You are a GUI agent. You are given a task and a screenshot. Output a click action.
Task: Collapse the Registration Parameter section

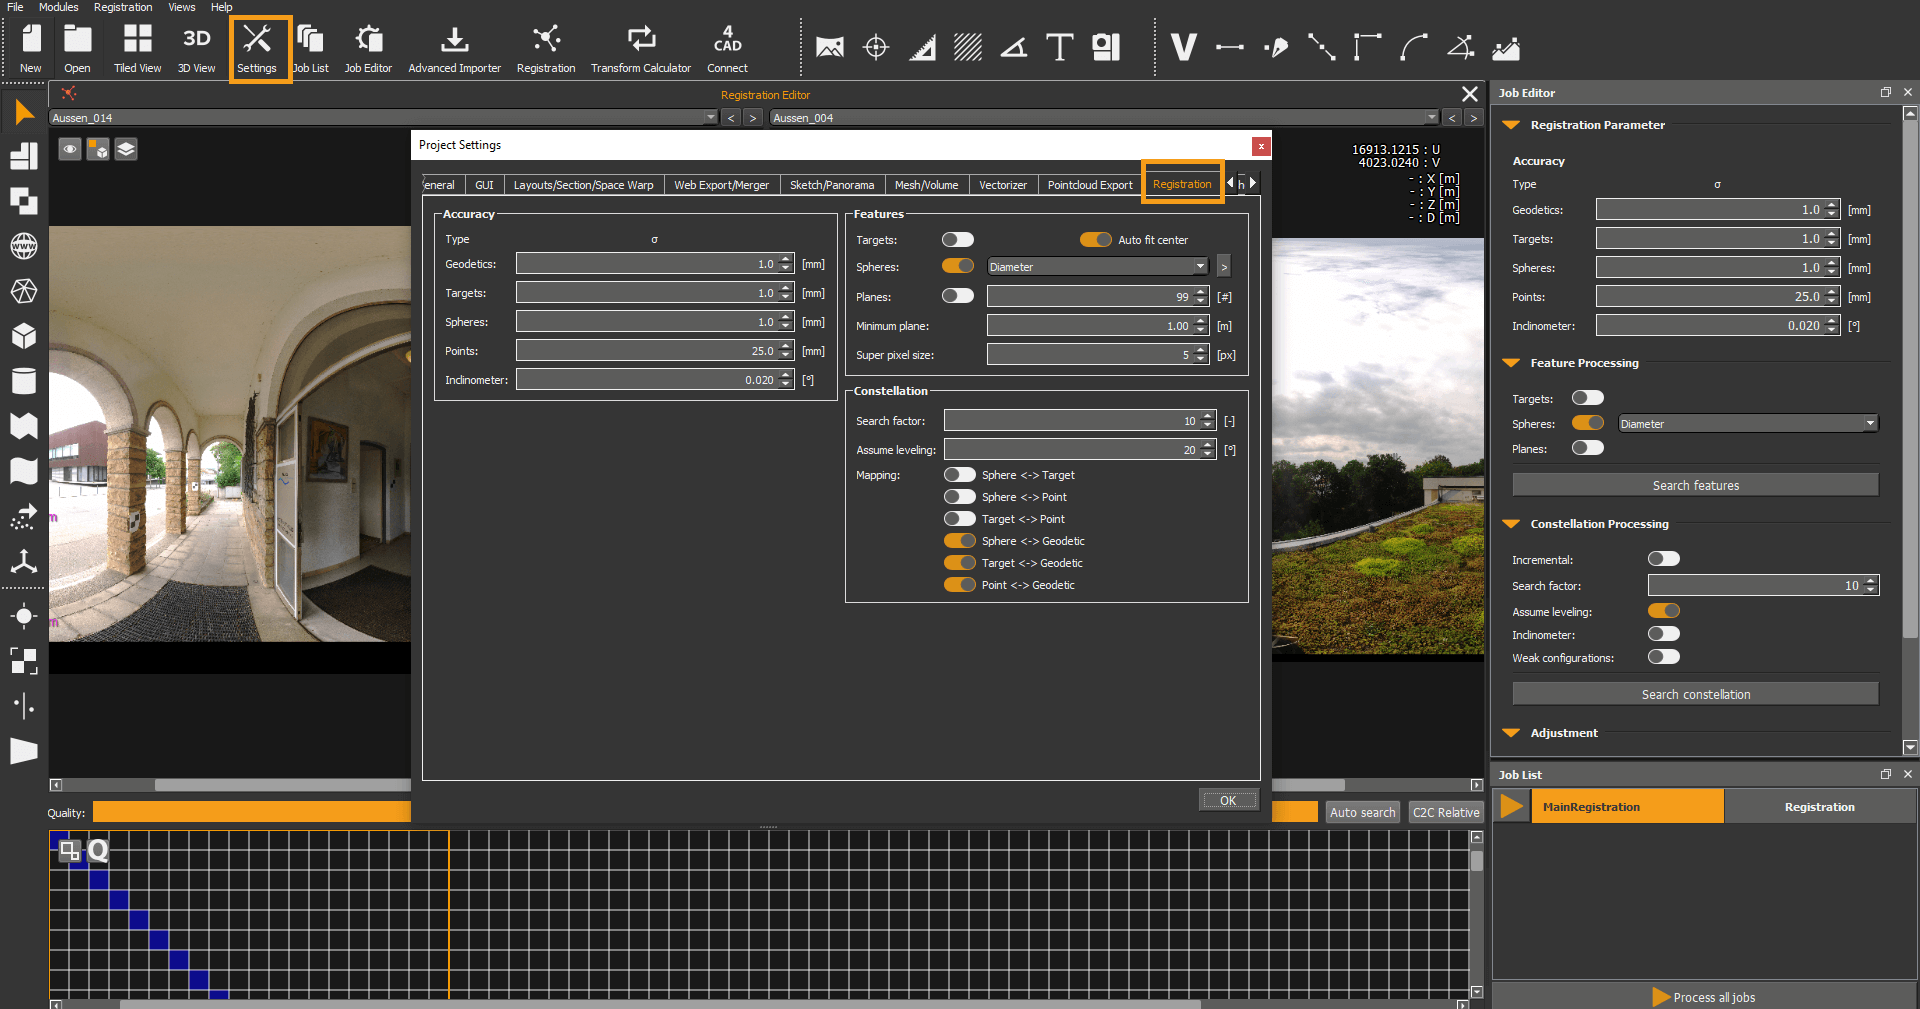coord(1510,125)
